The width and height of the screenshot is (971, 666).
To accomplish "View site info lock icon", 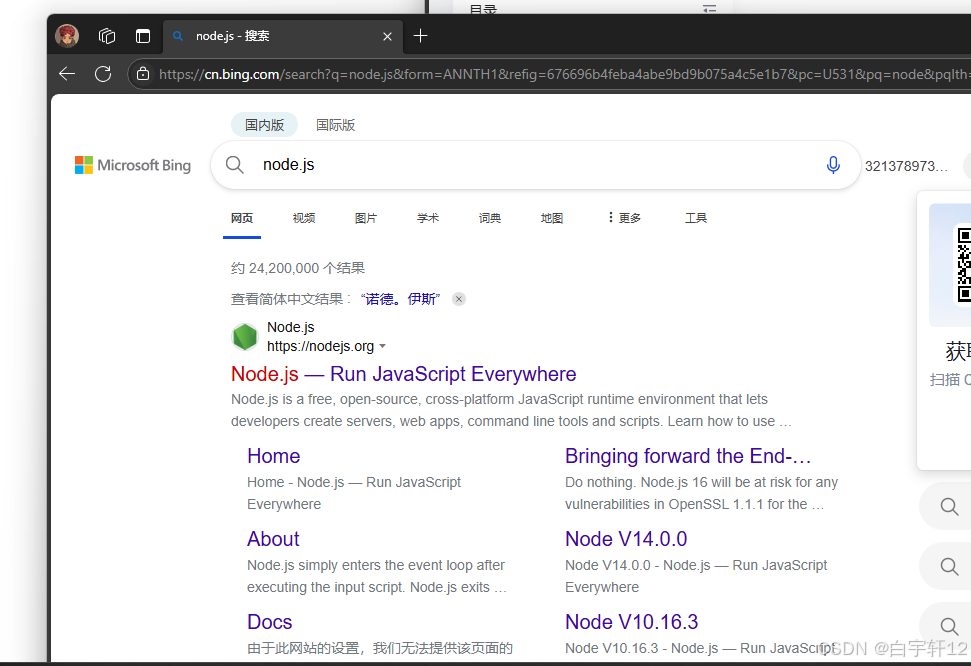I will pos(143,74).
